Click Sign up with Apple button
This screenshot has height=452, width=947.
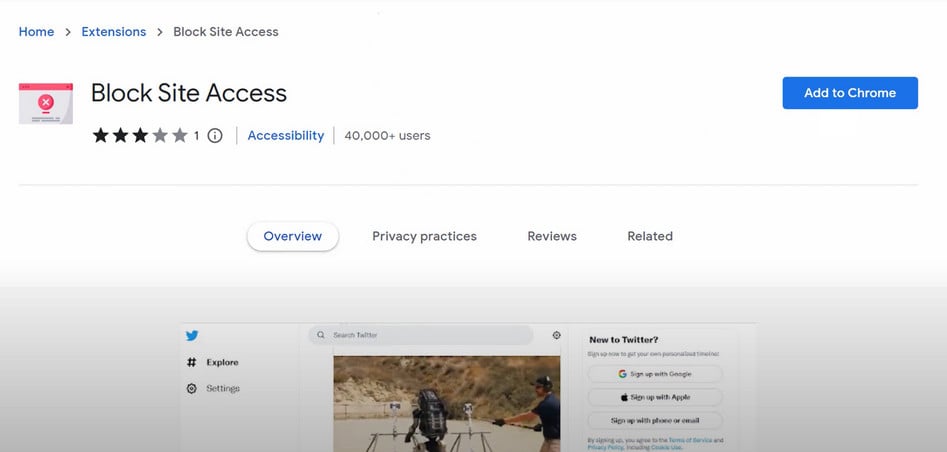tap(655, 397)
